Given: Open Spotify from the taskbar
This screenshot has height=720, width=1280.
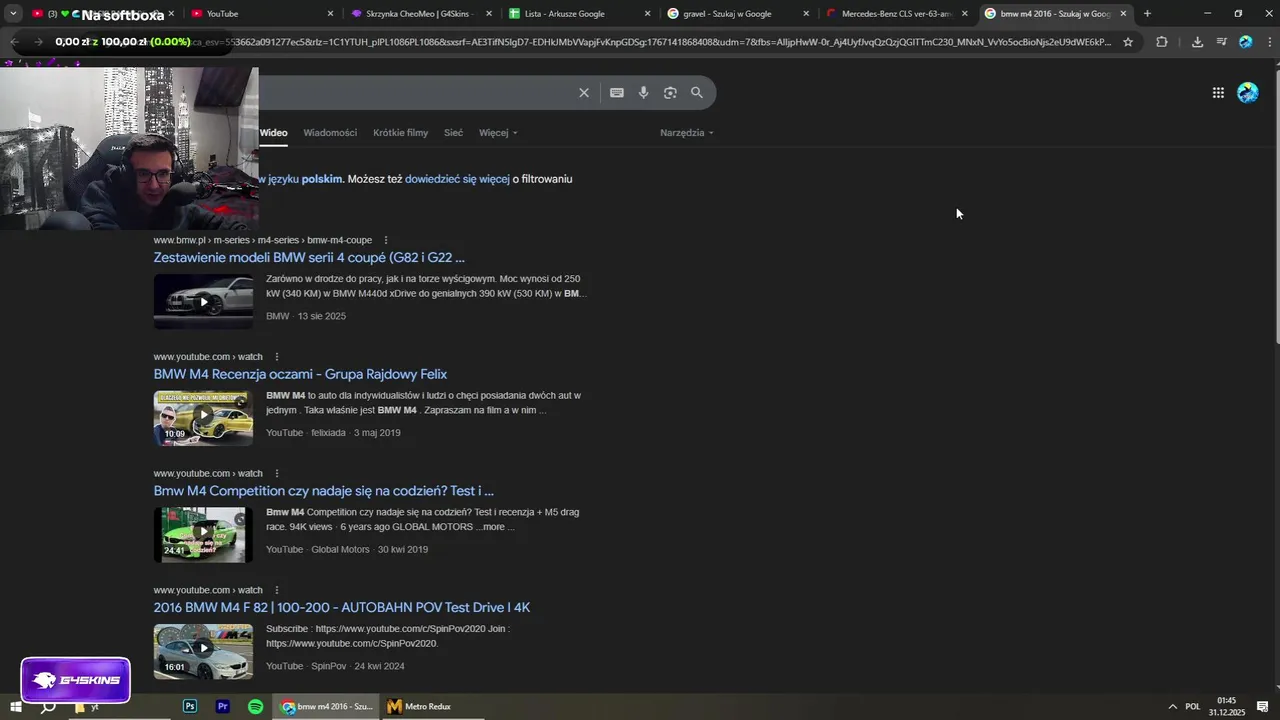Looking at the screenshot, I should [x=256, y=706].
